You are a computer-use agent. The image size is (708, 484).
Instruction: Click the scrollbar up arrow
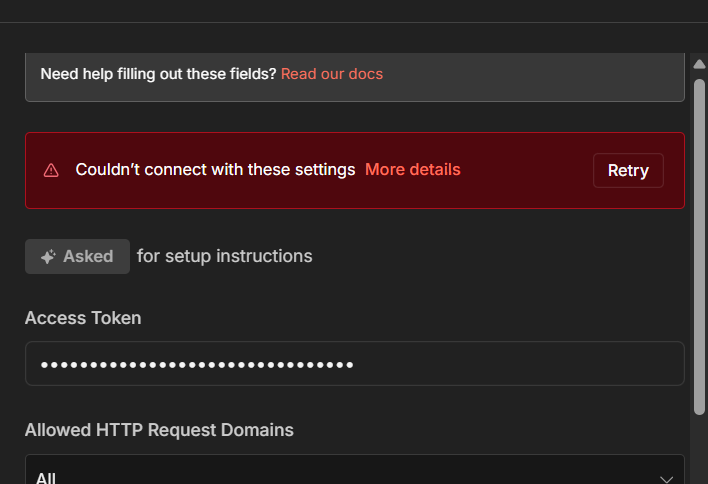[699, 65]
